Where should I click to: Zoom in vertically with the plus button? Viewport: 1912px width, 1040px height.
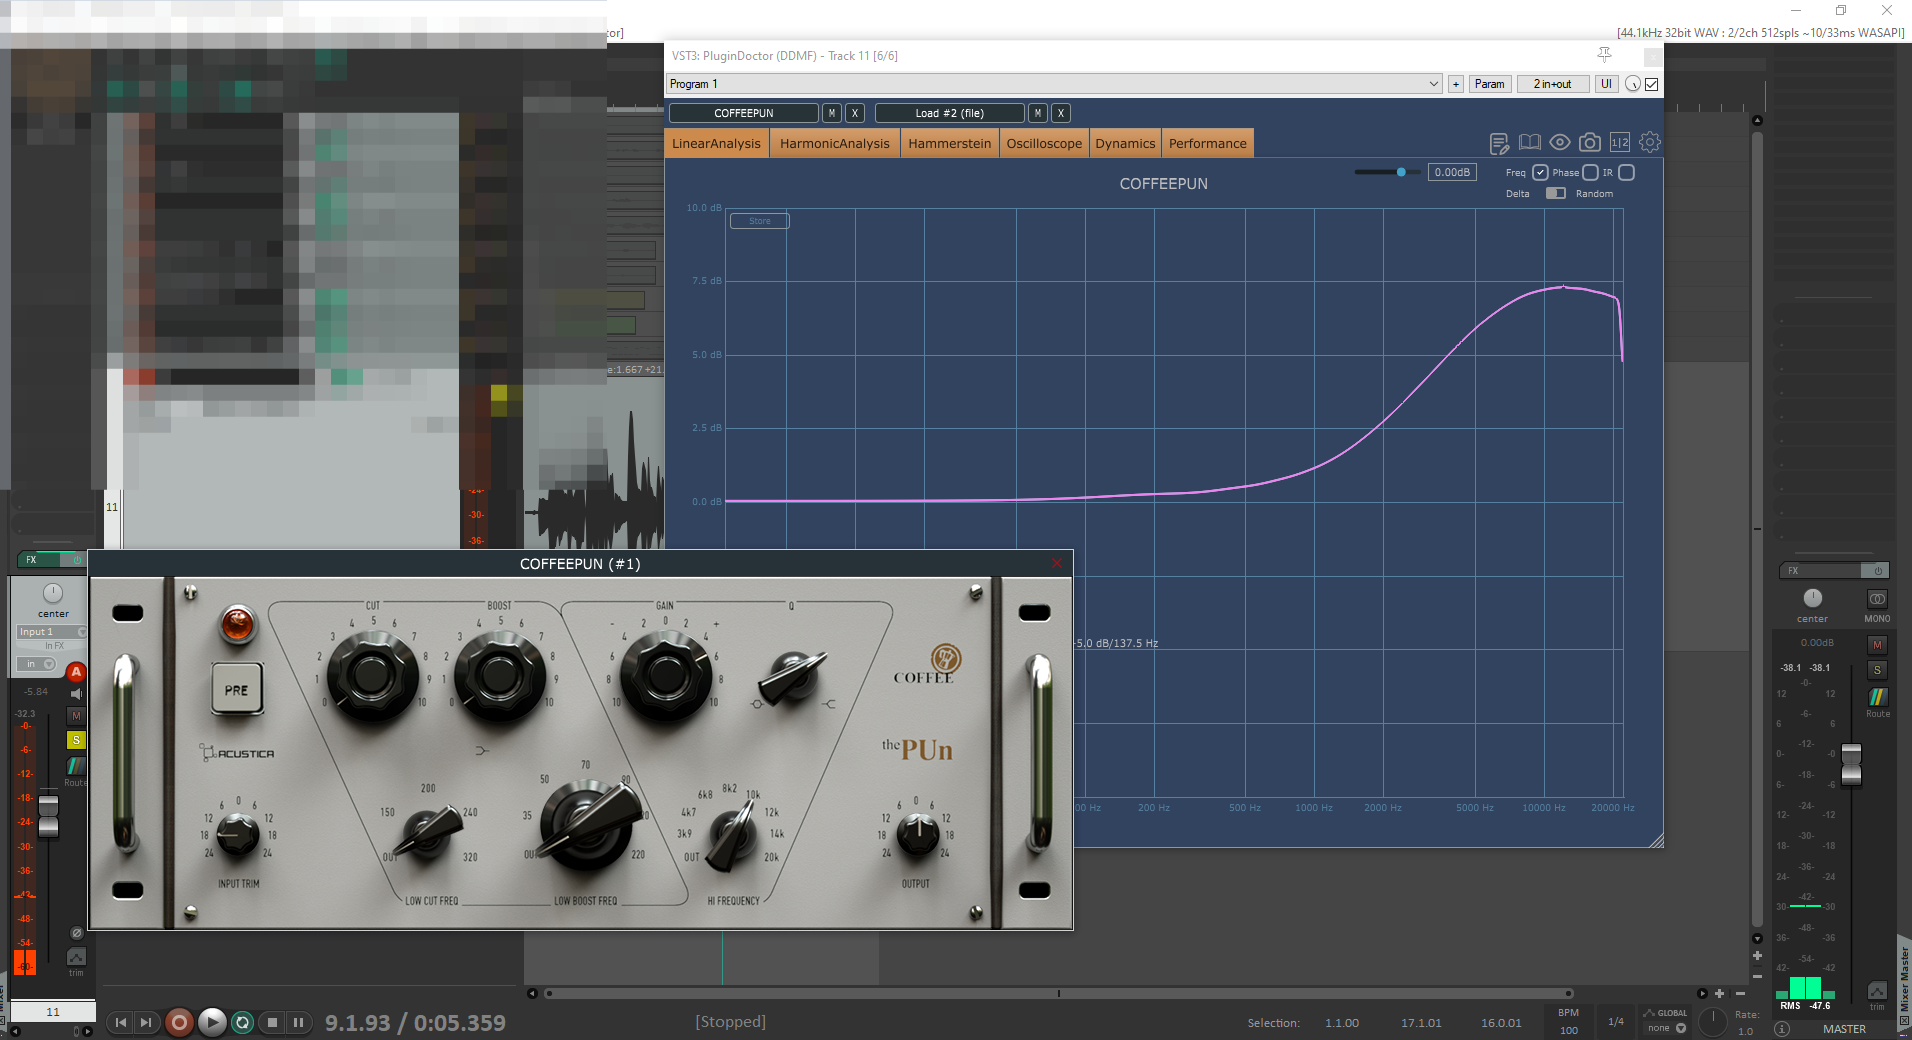(x=1757, y=956)
